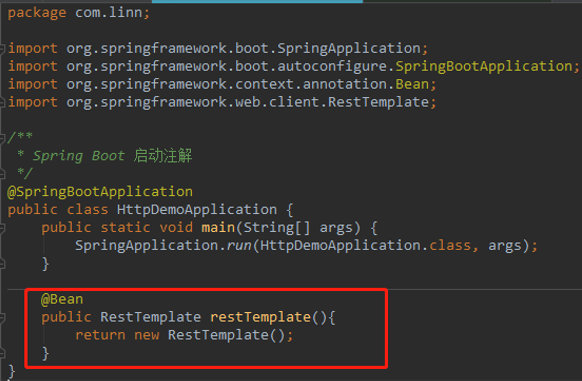Click the 'main' method name
The image size is (582, 381).
pos(218,228)
